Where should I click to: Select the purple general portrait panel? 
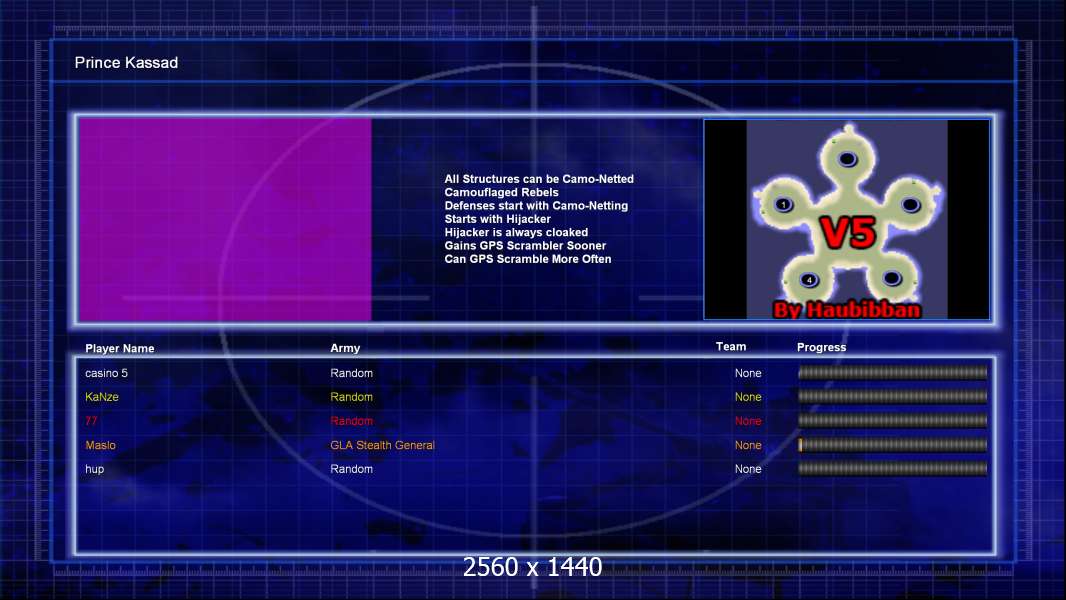click(225, 219)
